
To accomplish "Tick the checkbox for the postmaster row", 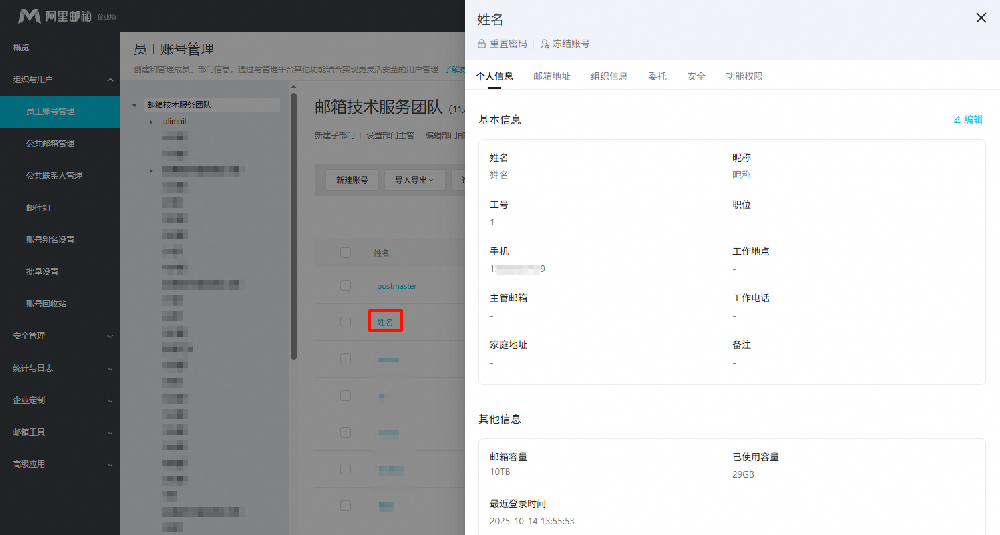I will [345, 286].
